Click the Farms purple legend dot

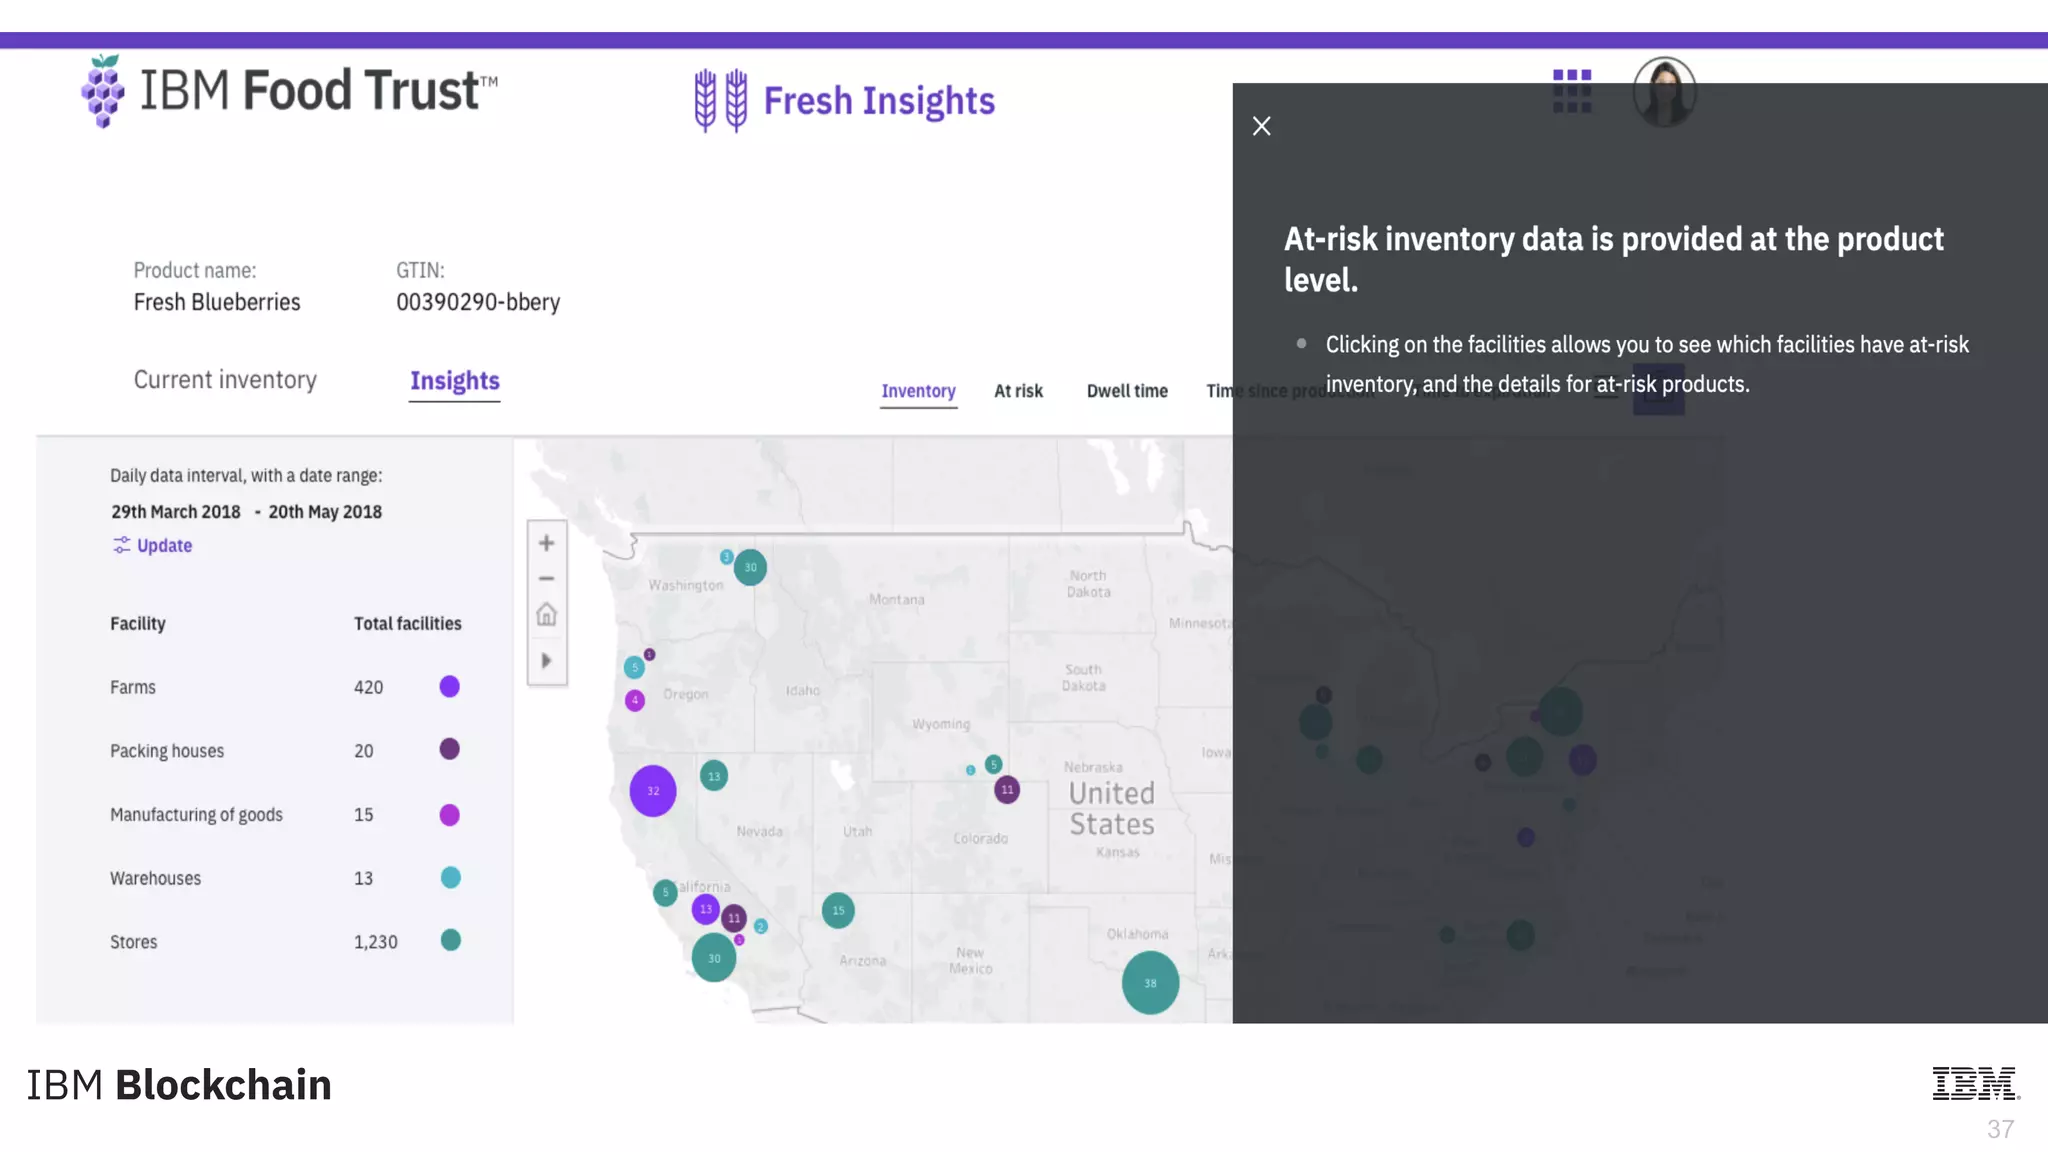click(x=450, y=686)
